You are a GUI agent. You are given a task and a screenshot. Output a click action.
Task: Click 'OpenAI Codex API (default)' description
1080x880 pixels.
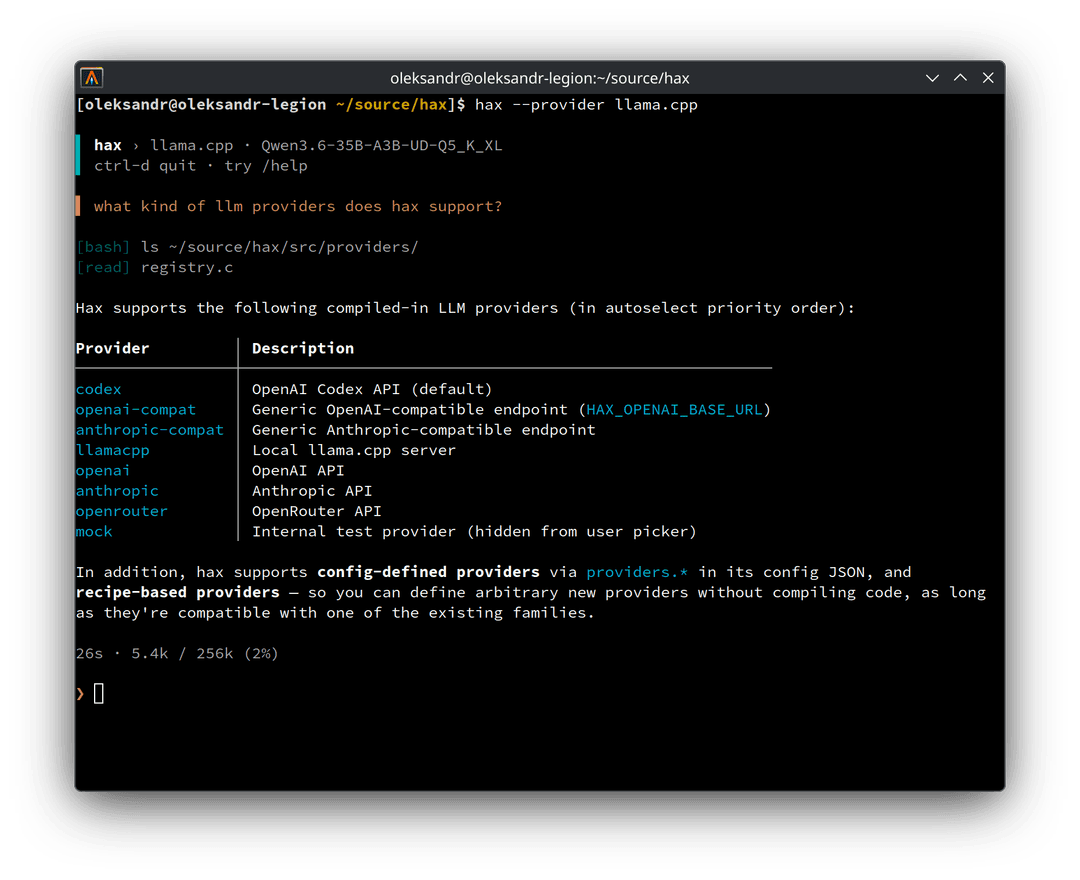[x=372, y=389]
